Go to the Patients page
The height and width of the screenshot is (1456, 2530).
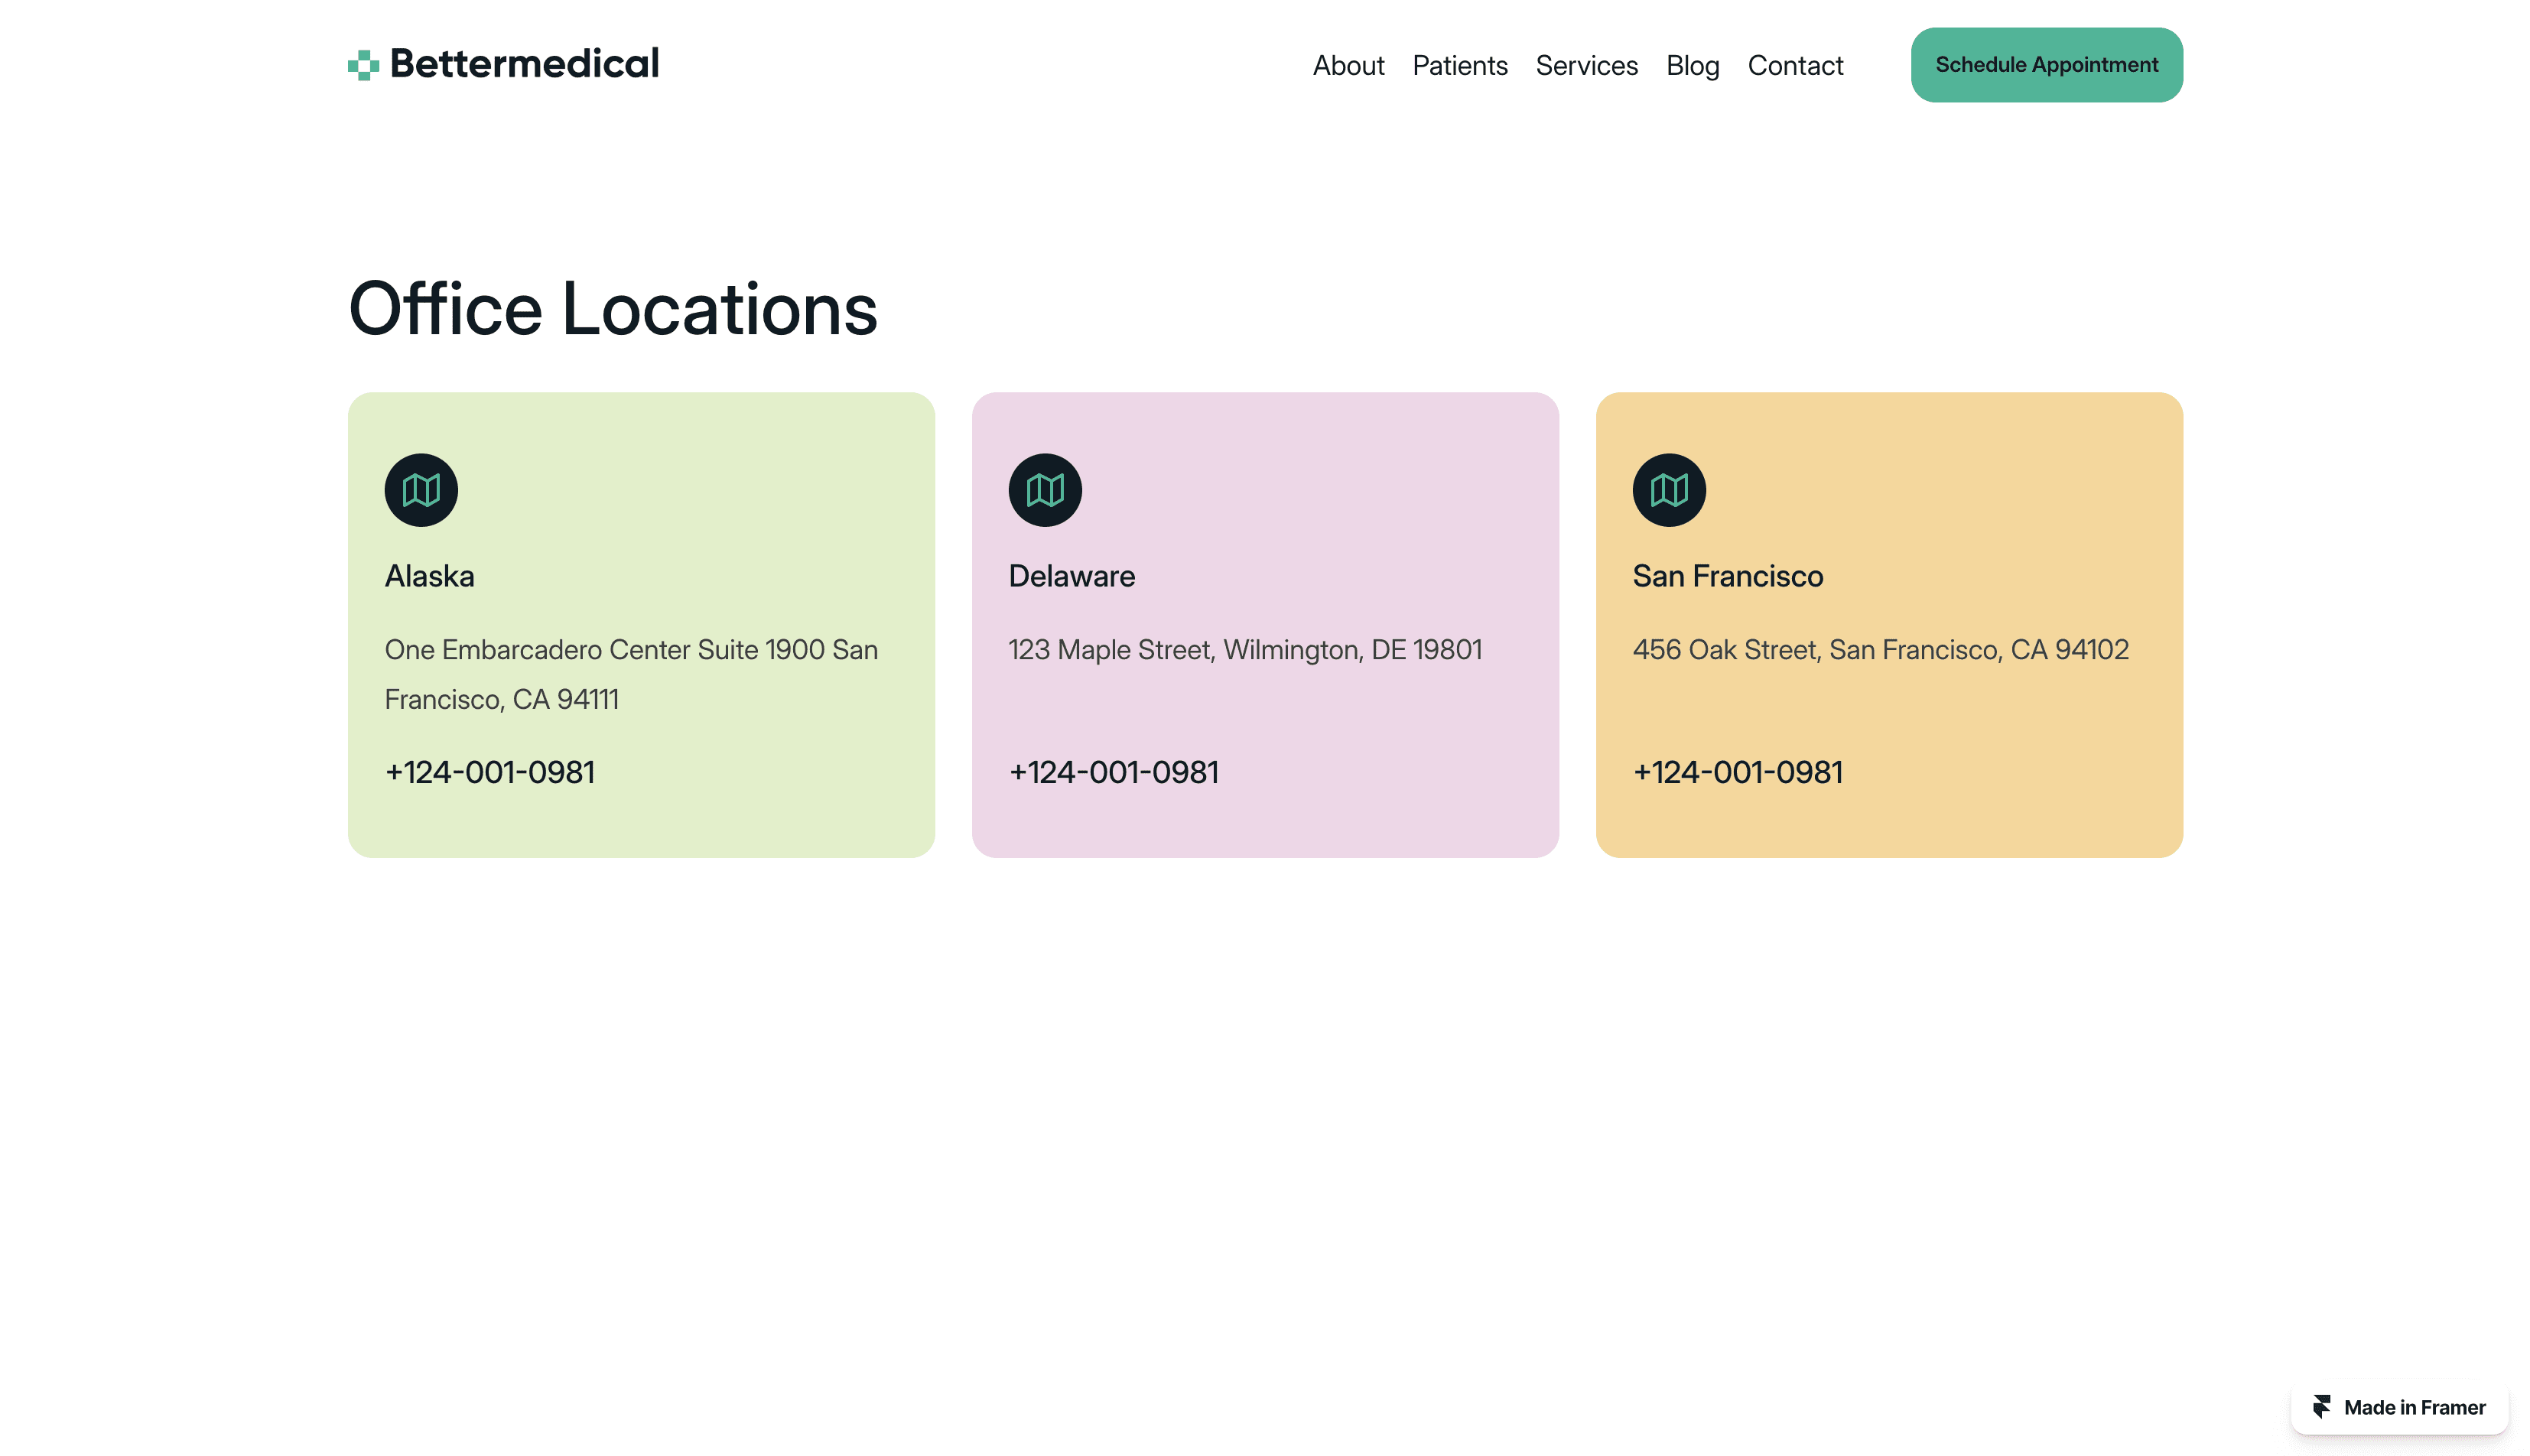point(1459,66)
